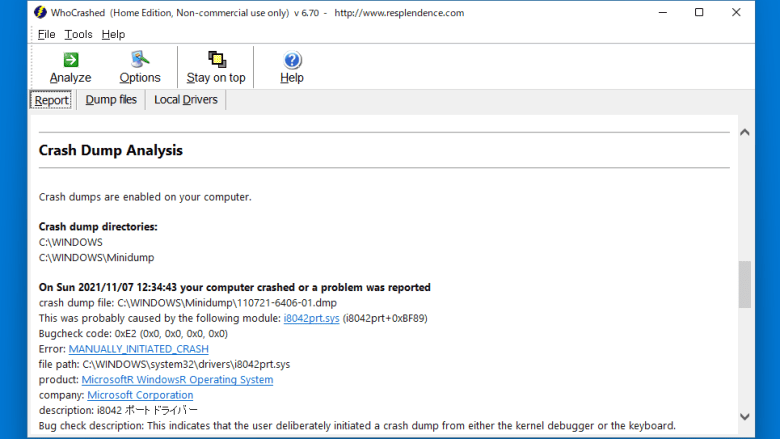Viewport: 780px width, 439px height.
Task: Open the Tools menu
Action: click(78, 34)
